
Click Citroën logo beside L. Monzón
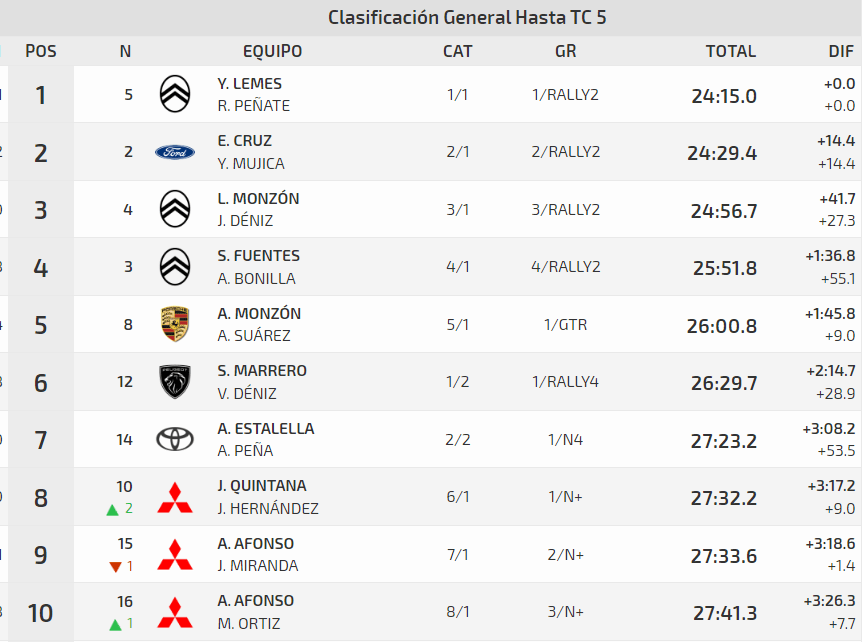click(x=175, y=209)
